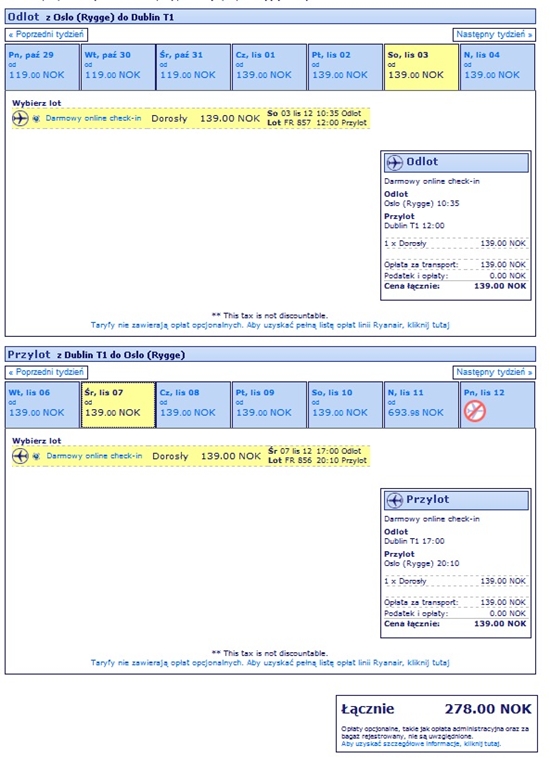Select the Wt, lis 06 return date tab
Viewport: 550px width, 758px height.
click(x=42, y=405)
